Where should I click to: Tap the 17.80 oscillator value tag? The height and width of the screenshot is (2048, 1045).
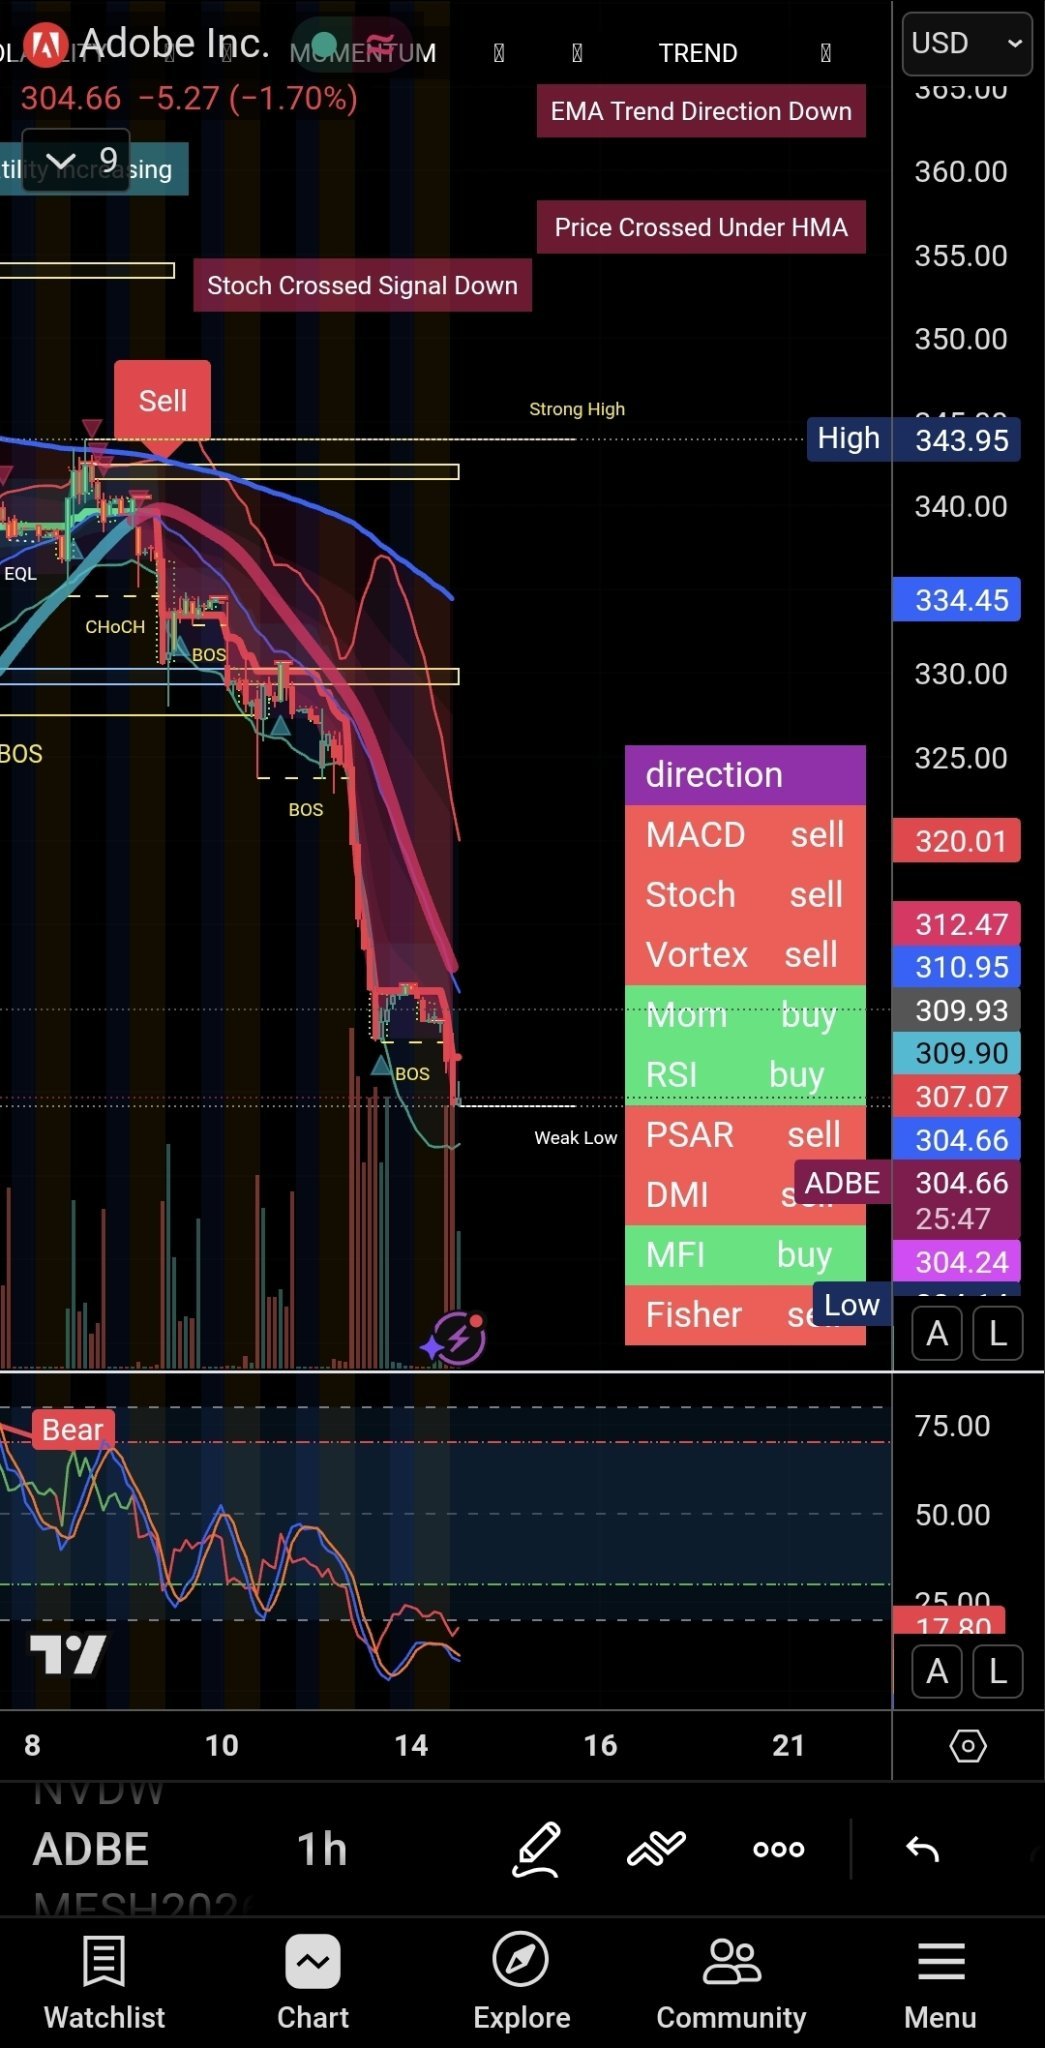(949, 1621)
